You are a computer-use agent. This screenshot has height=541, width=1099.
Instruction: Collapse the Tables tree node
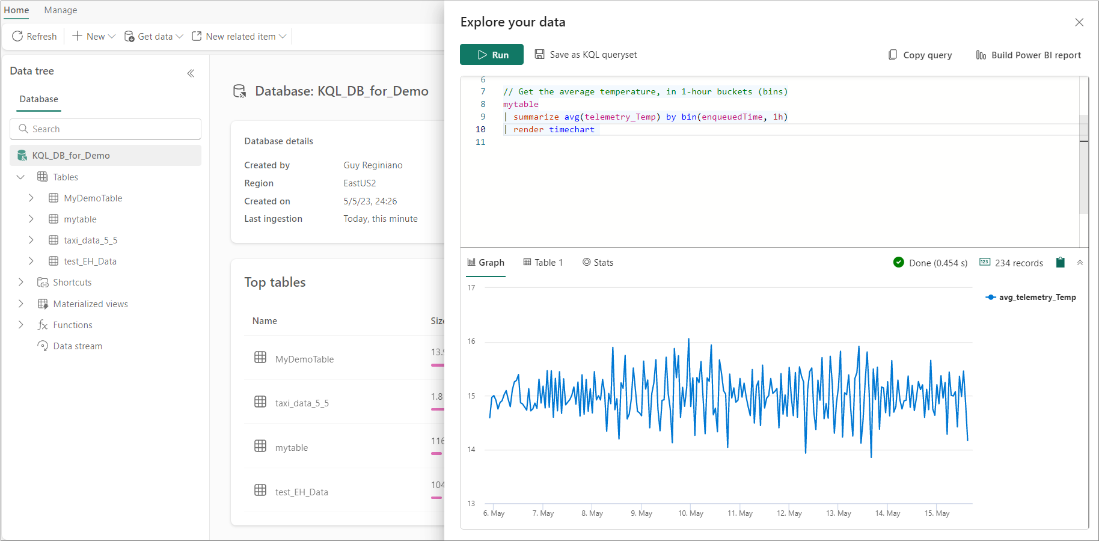click(x=20, y=177)
